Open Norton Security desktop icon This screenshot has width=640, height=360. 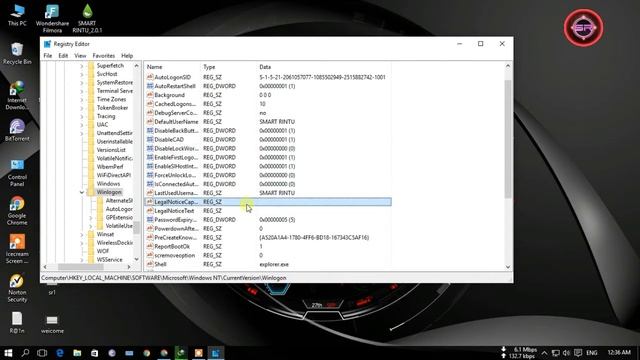tap(17, 288)
